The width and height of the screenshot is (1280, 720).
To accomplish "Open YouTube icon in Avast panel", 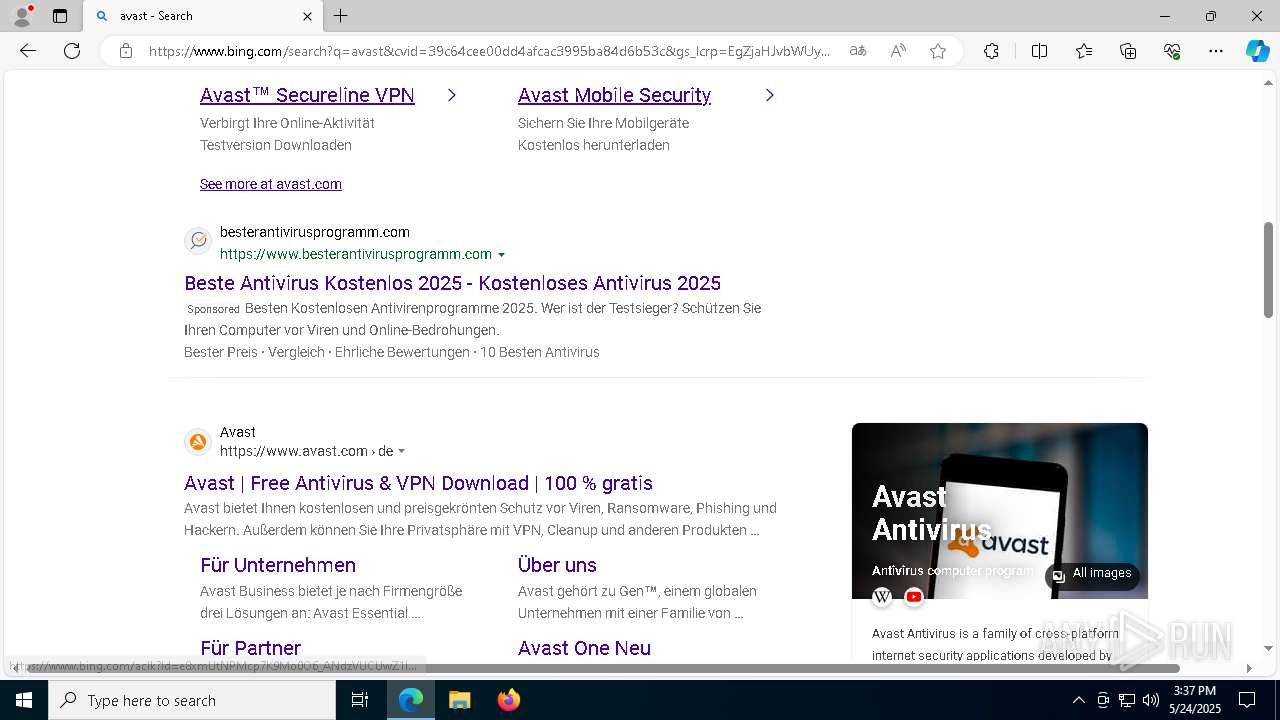I will click(x=914, y=597).
